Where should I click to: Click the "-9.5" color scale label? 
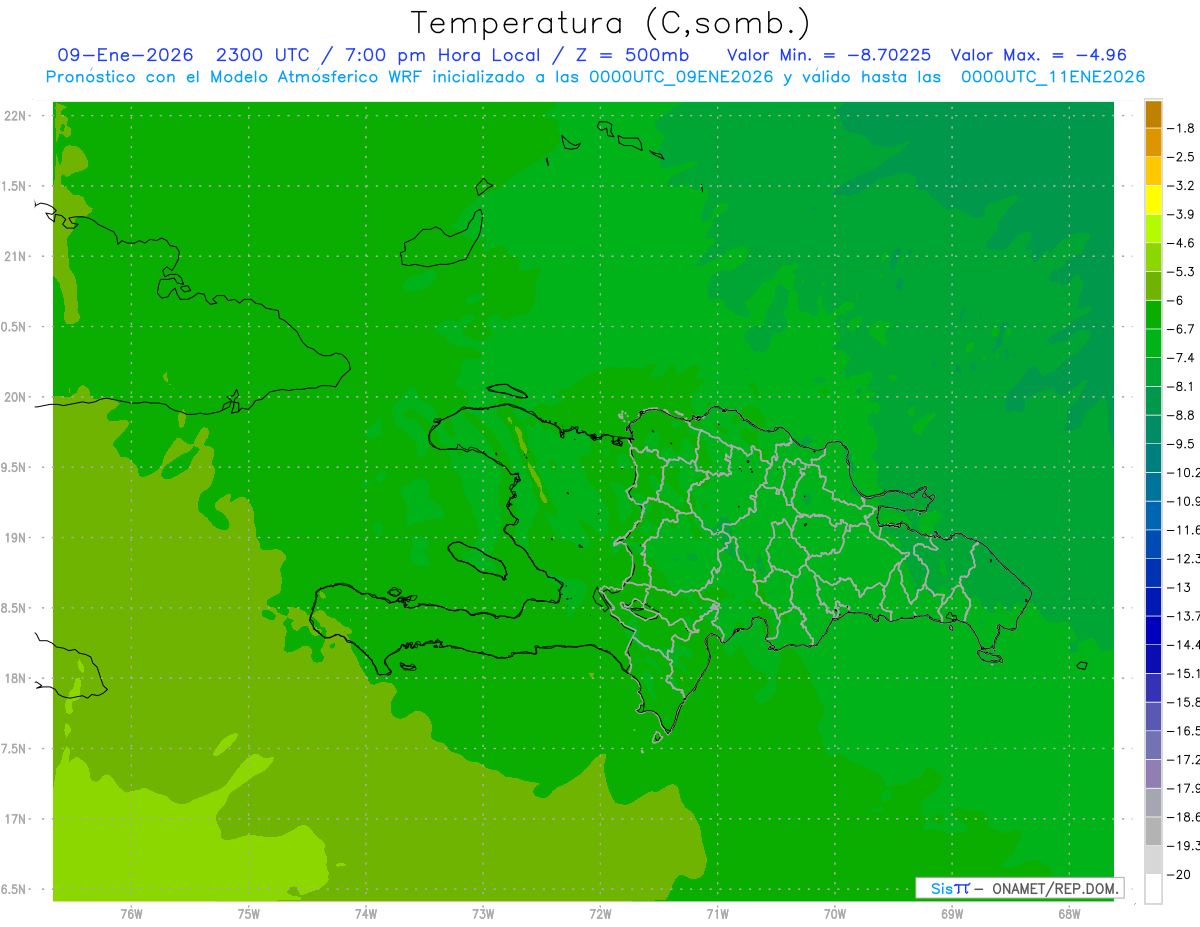click(x=1183, y=443)
